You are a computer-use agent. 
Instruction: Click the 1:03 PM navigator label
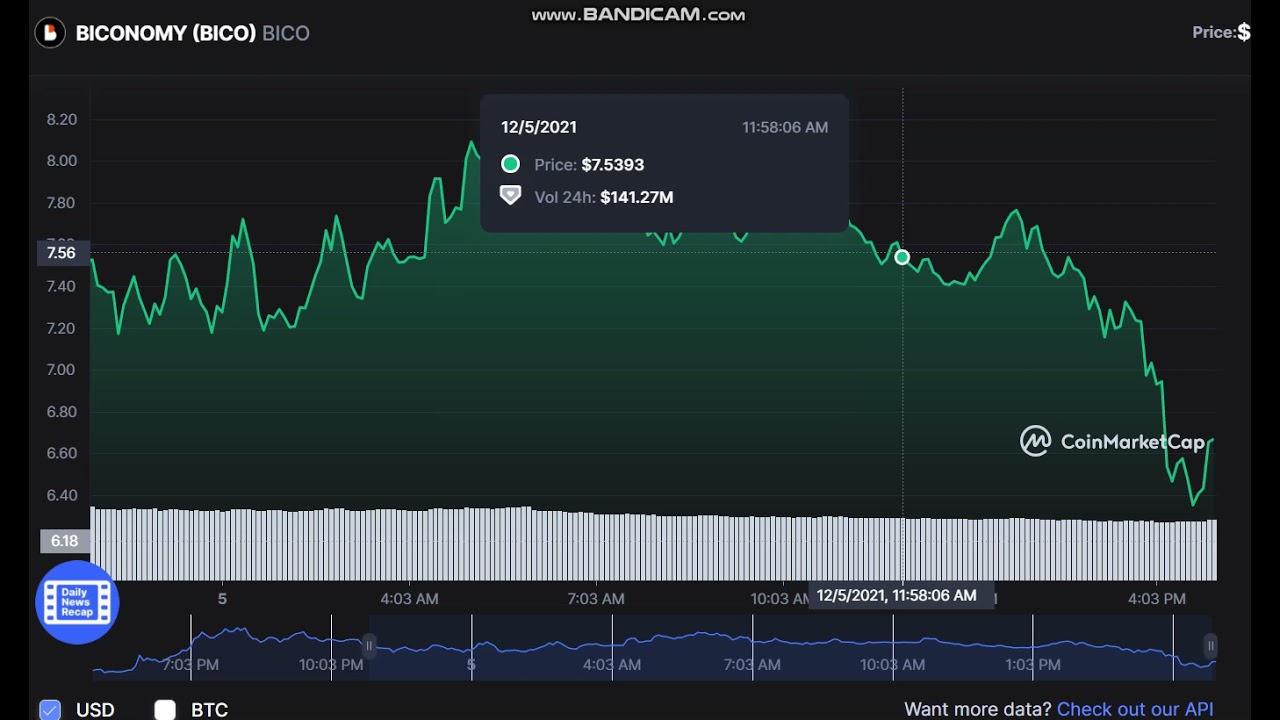click(1033, 664)
